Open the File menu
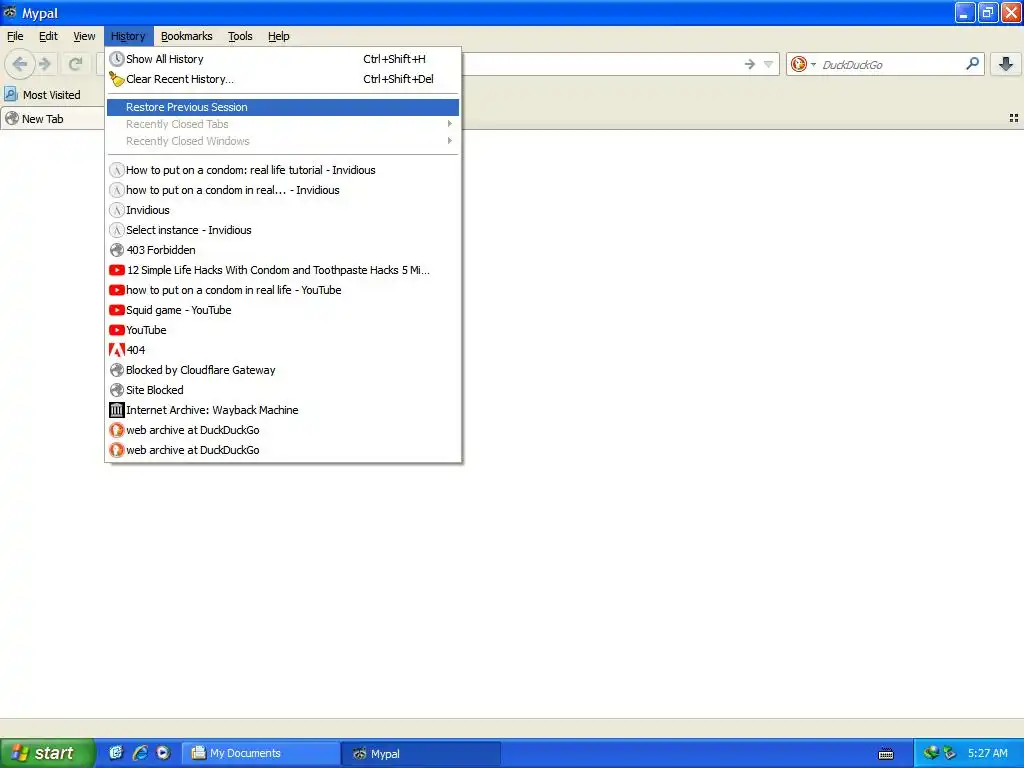 (x=15, y=36)
